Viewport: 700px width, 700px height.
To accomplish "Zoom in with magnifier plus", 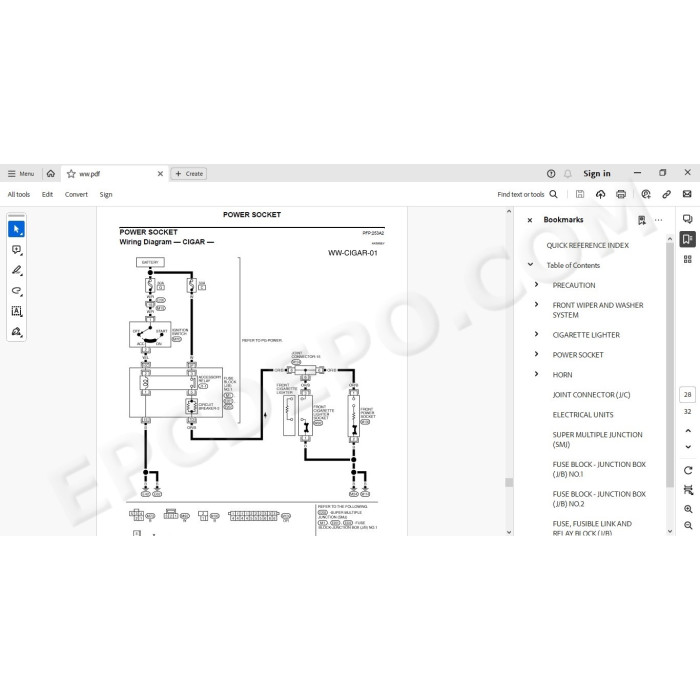I will click(688, 509).
